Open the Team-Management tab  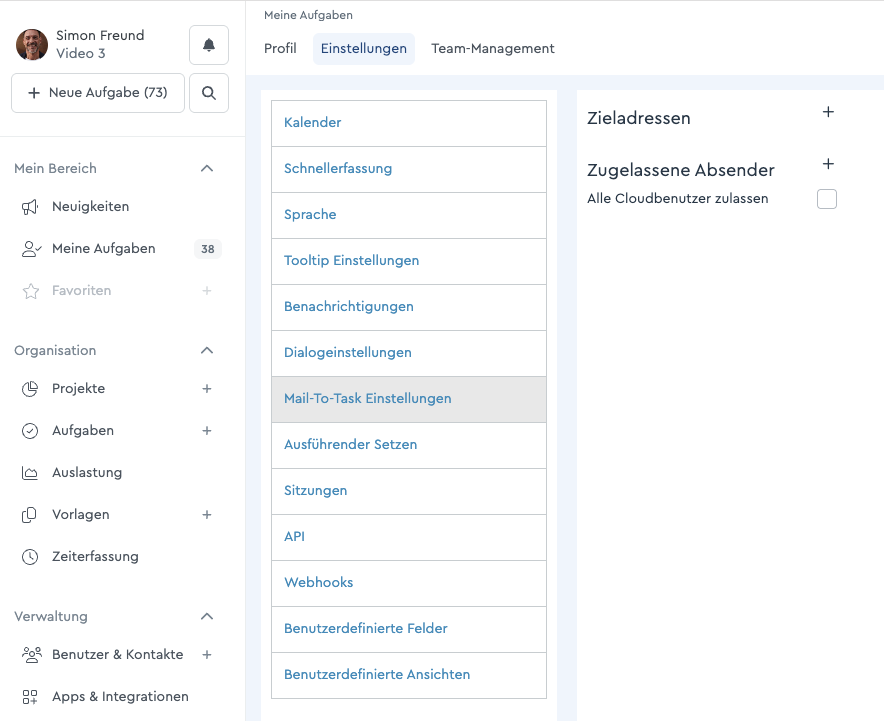[493, 48]
